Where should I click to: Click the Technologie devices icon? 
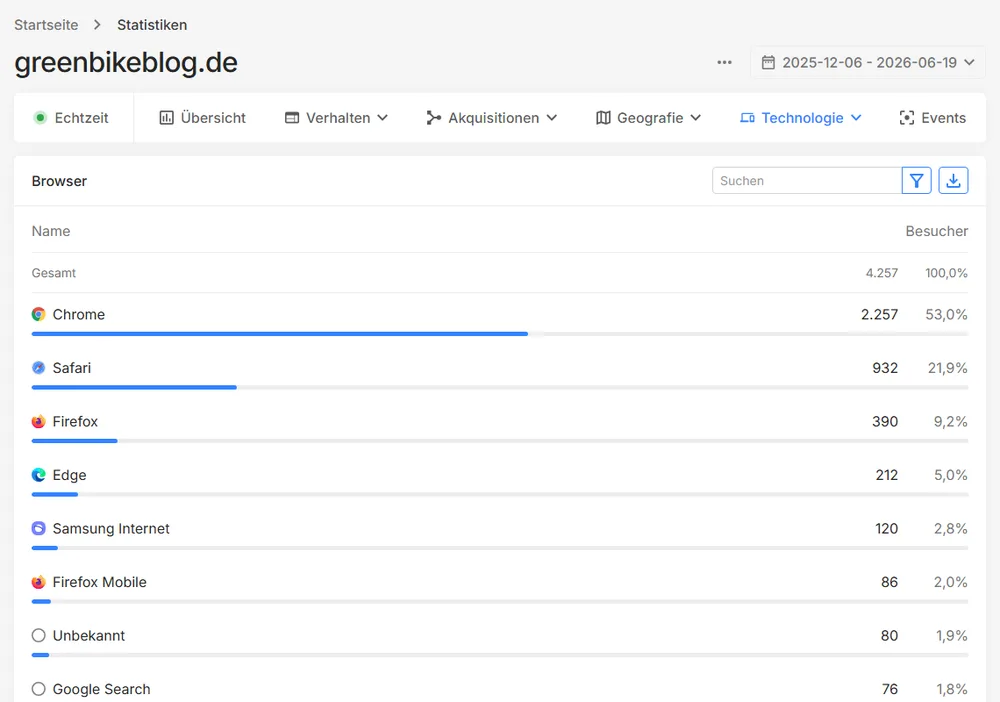point(747,118)
